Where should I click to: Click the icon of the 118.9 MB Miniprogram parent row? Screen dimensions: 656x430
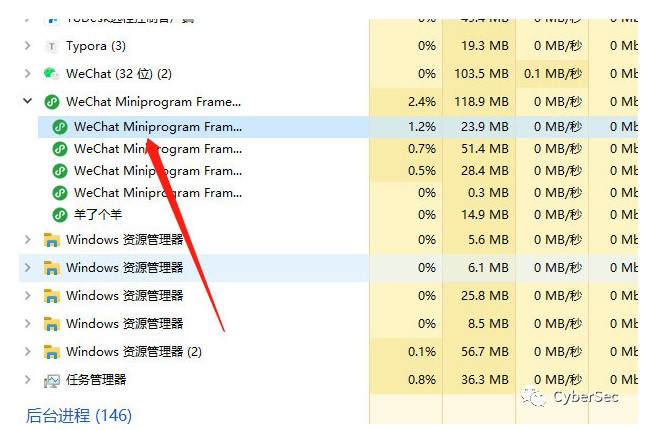pyautogui.click(x=52, y=102)
